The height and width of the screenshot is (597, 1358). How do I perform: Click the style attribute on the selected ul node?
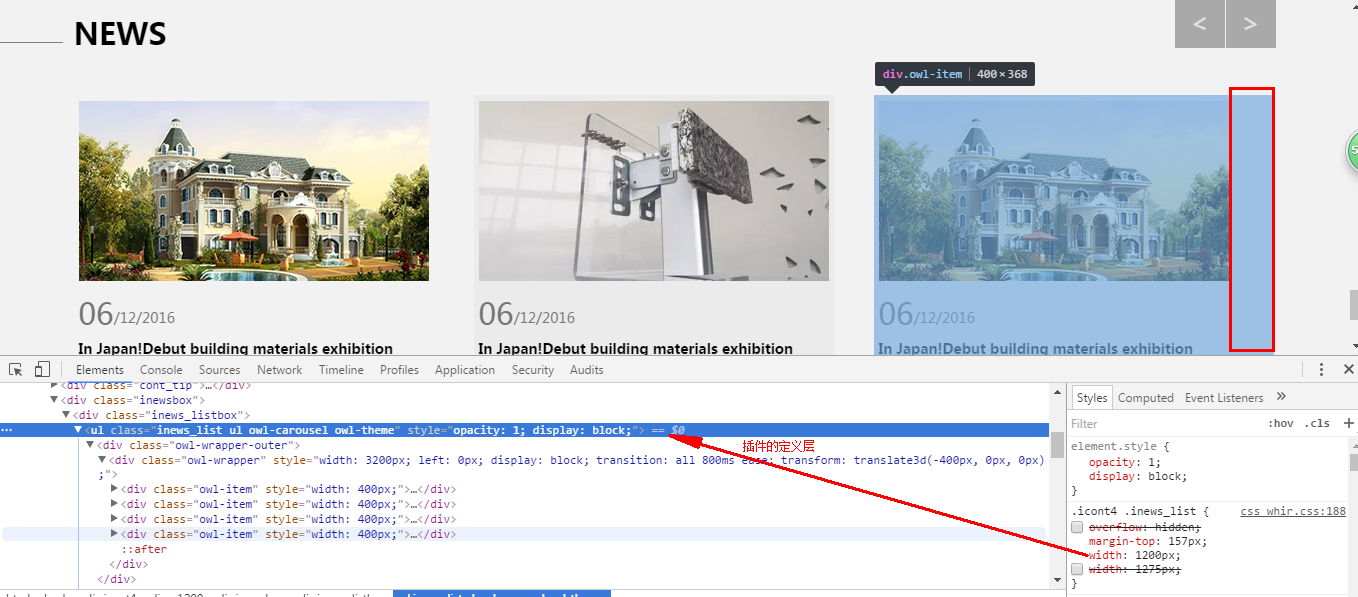pos(524,430)
